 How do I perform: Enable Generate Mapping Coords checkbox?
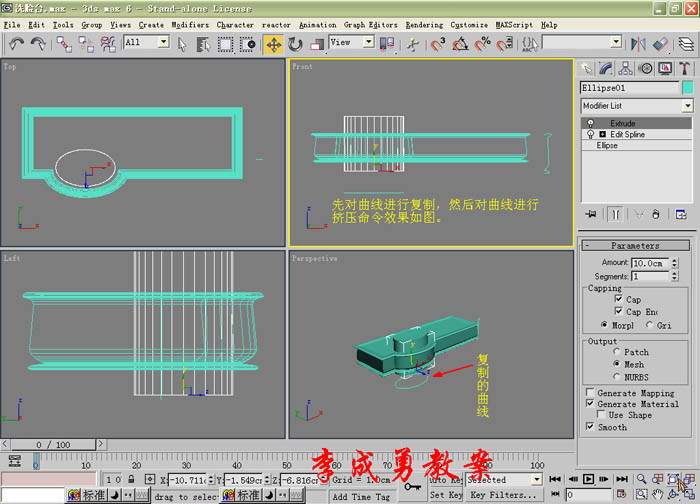point(590,392)
